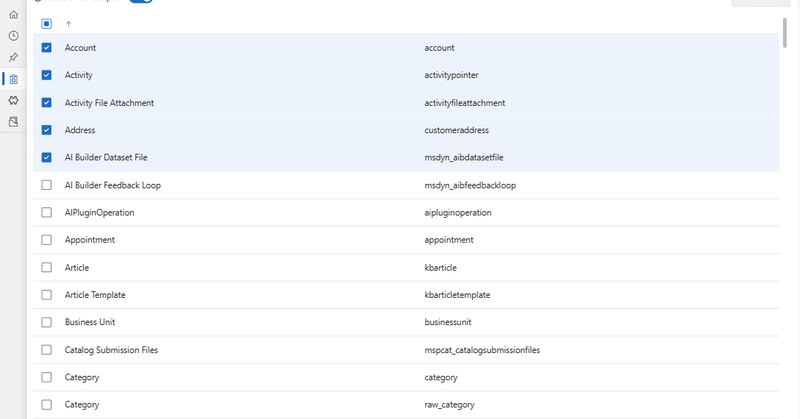800x419 pixels.
Task: Click the Catalog Submission Files name
Action: [111, 350]
